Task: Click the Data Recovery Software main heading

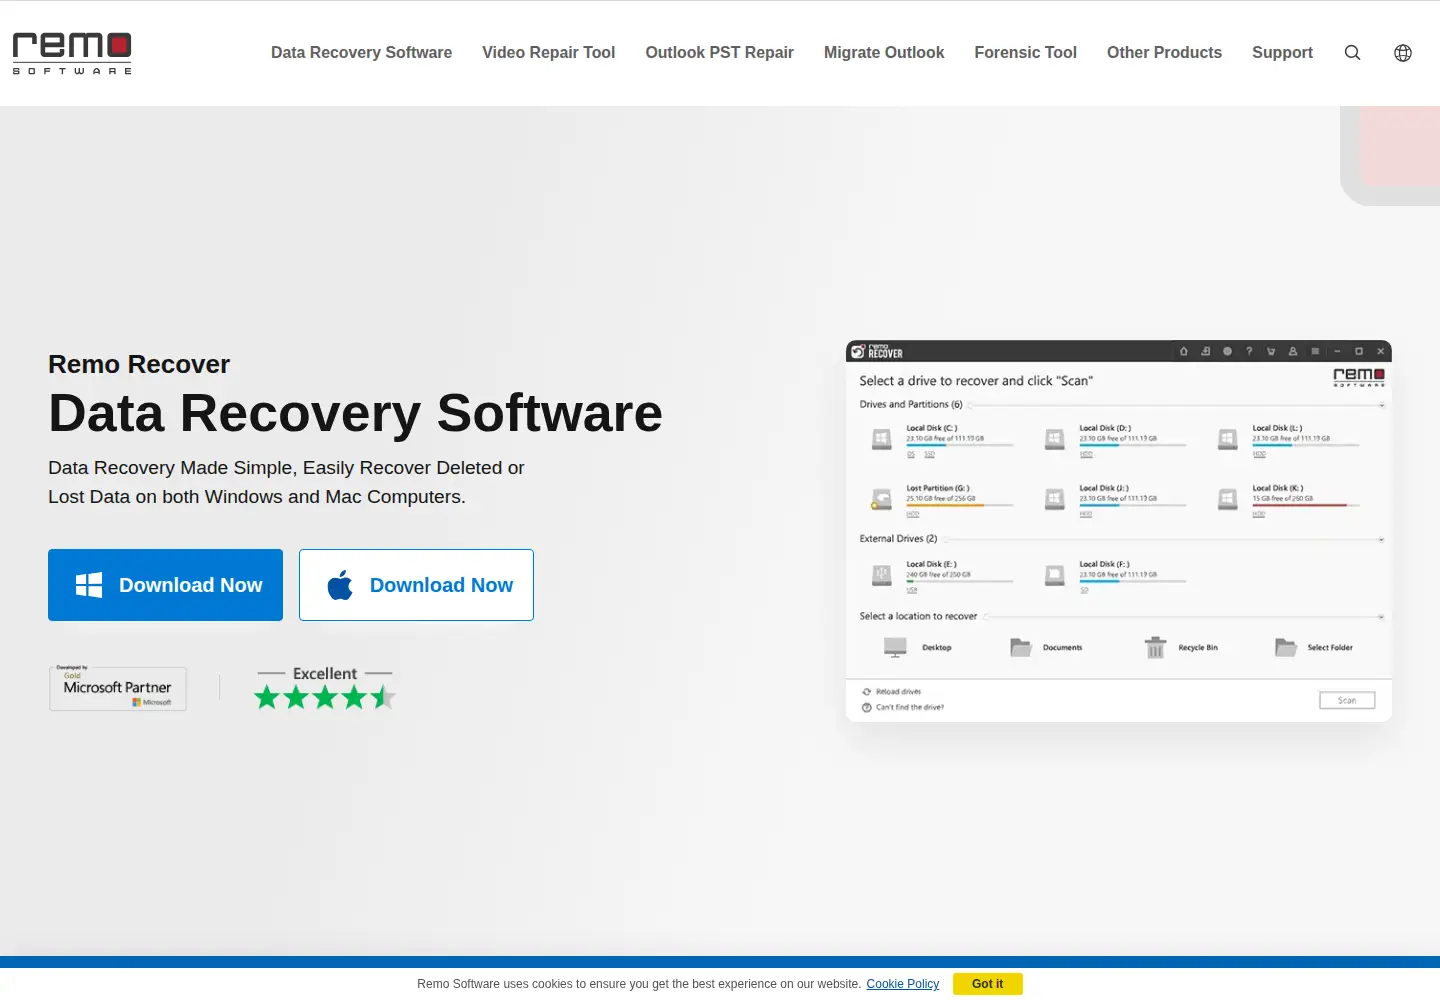Action: pos(355,413)
